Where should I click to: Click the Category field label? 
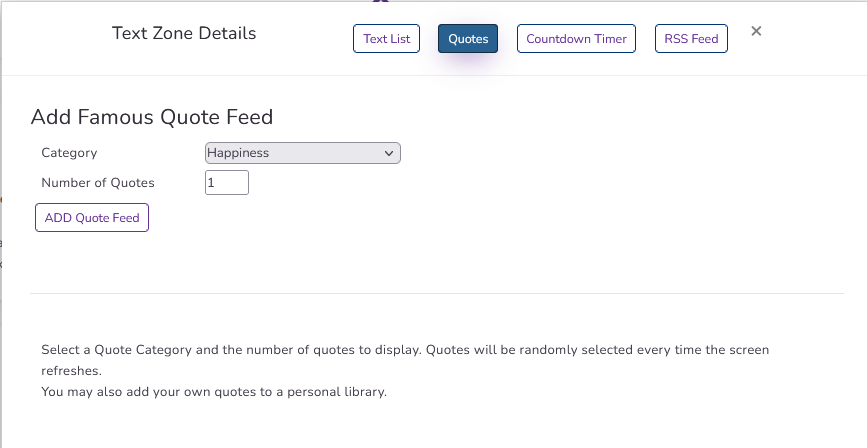click(x=69, y=153)
